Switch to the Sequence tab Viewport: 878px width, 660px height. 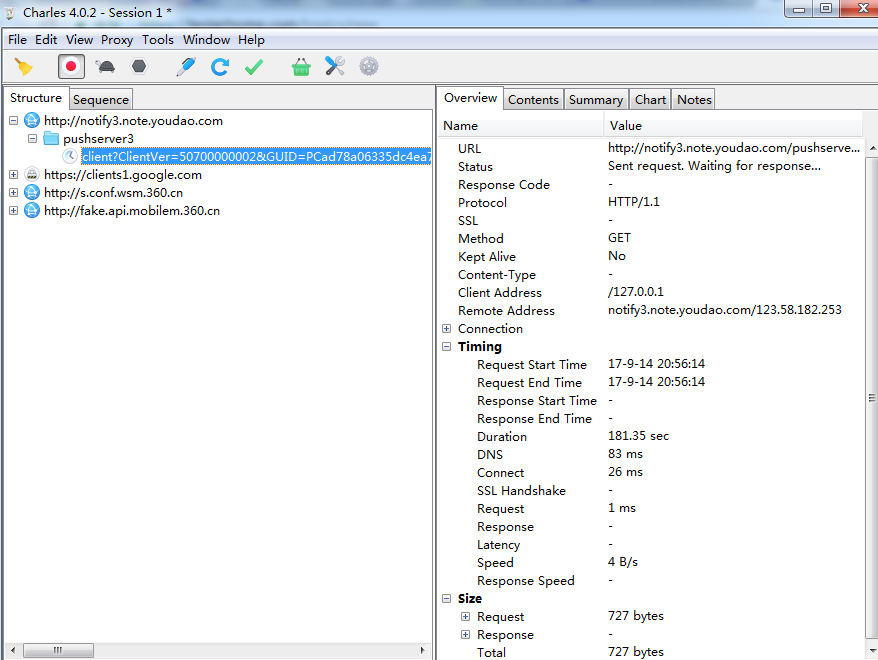pyautogui.click(x=101, y=100)
